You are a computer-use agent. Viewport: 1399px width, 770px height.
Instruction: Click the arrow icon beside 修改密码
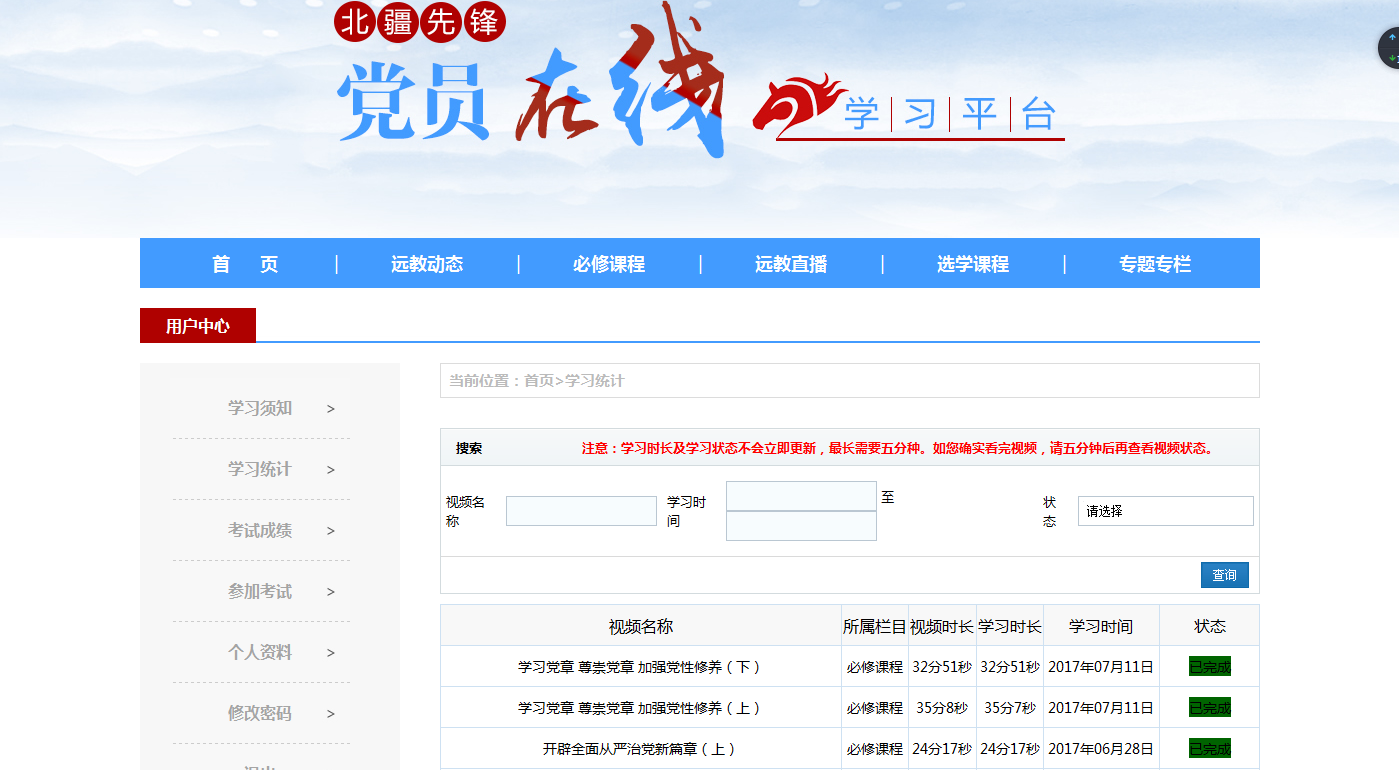tap(331, 714)
